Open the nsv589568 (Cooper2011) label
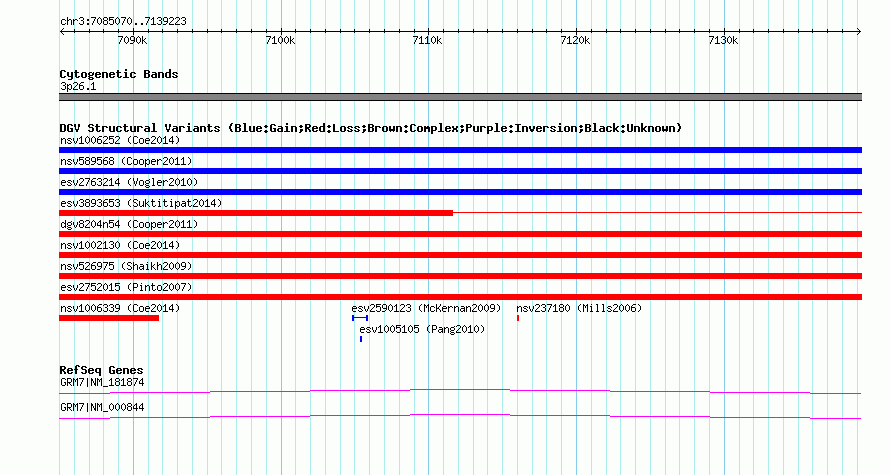The width and height of the screenshot is (890, 475). pos(126,161)
